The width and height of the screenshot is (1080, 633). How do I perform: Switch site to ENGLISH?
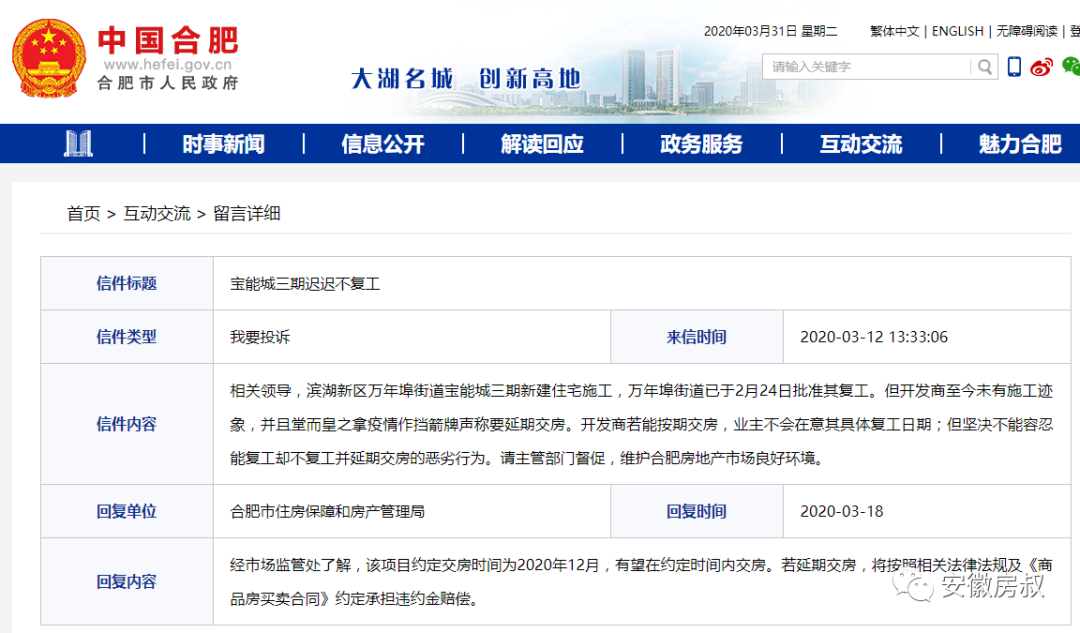click(x=957, y=31)
